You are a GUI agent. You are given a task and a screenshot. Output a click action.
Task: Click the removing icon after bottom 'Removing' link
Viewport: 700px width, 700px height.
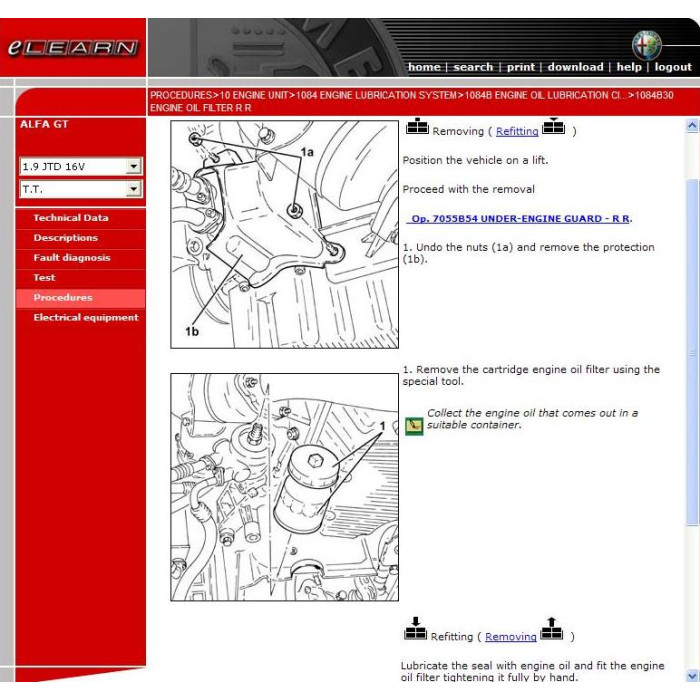[x=551, y=629]
